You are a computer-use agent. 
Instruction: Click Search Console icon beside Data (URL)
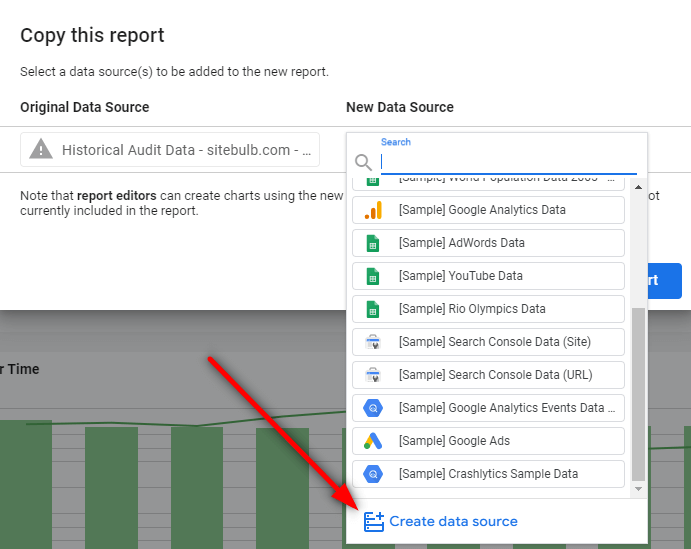[373, 375]
